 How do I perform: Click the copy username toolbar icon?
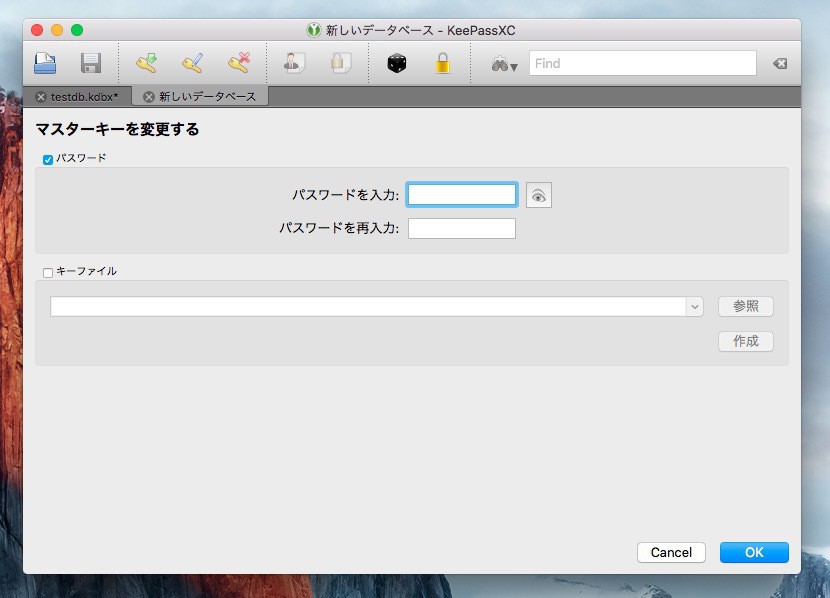(294, 63)
